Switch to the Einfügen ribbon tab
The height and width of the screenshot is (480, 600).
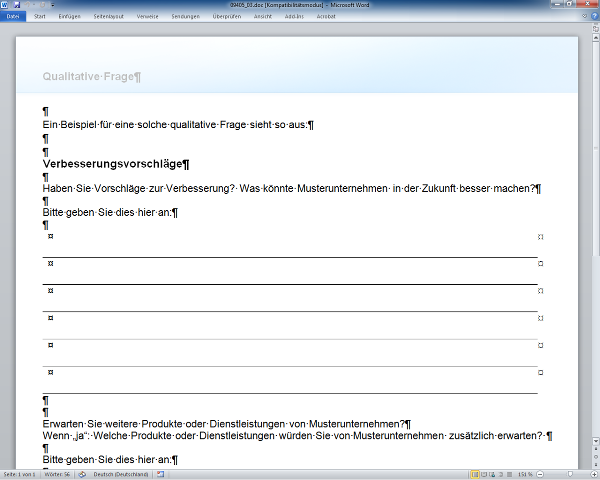click(69, 17)
